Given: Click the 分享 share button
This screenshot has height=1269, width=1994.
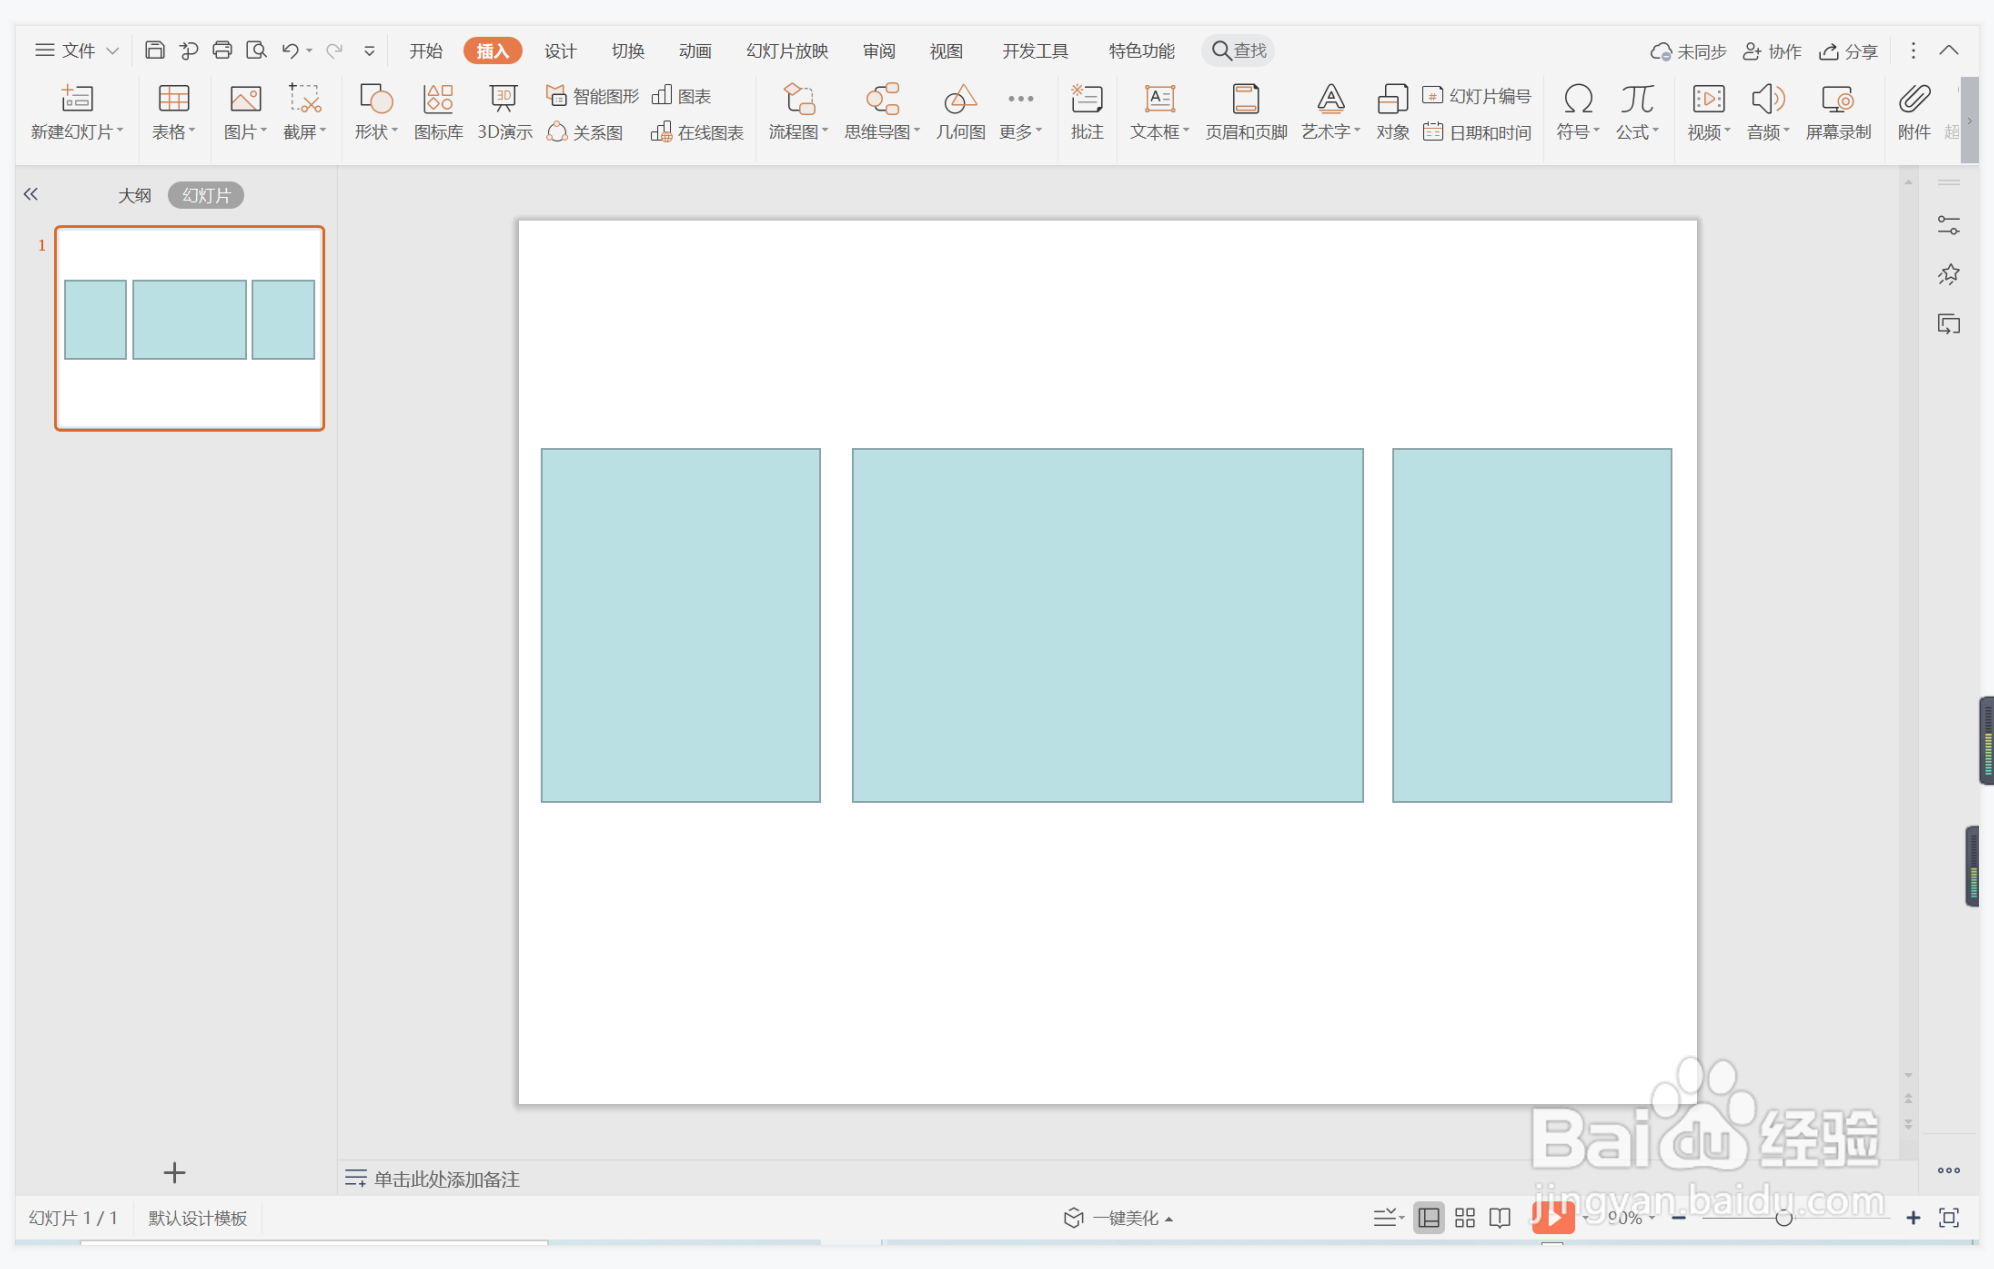Looking at the screenshot, I should pos(1848,51).
